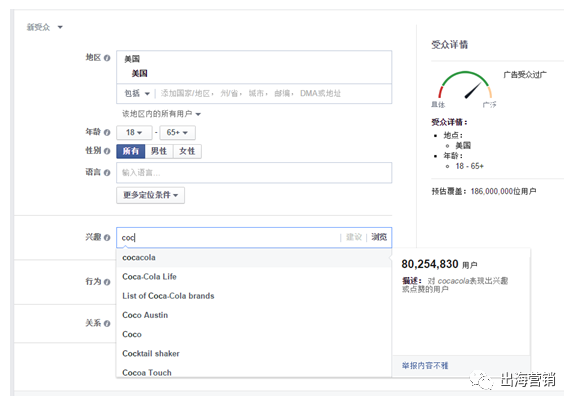Open maximum age 65+ dropdown

[177, 133]
